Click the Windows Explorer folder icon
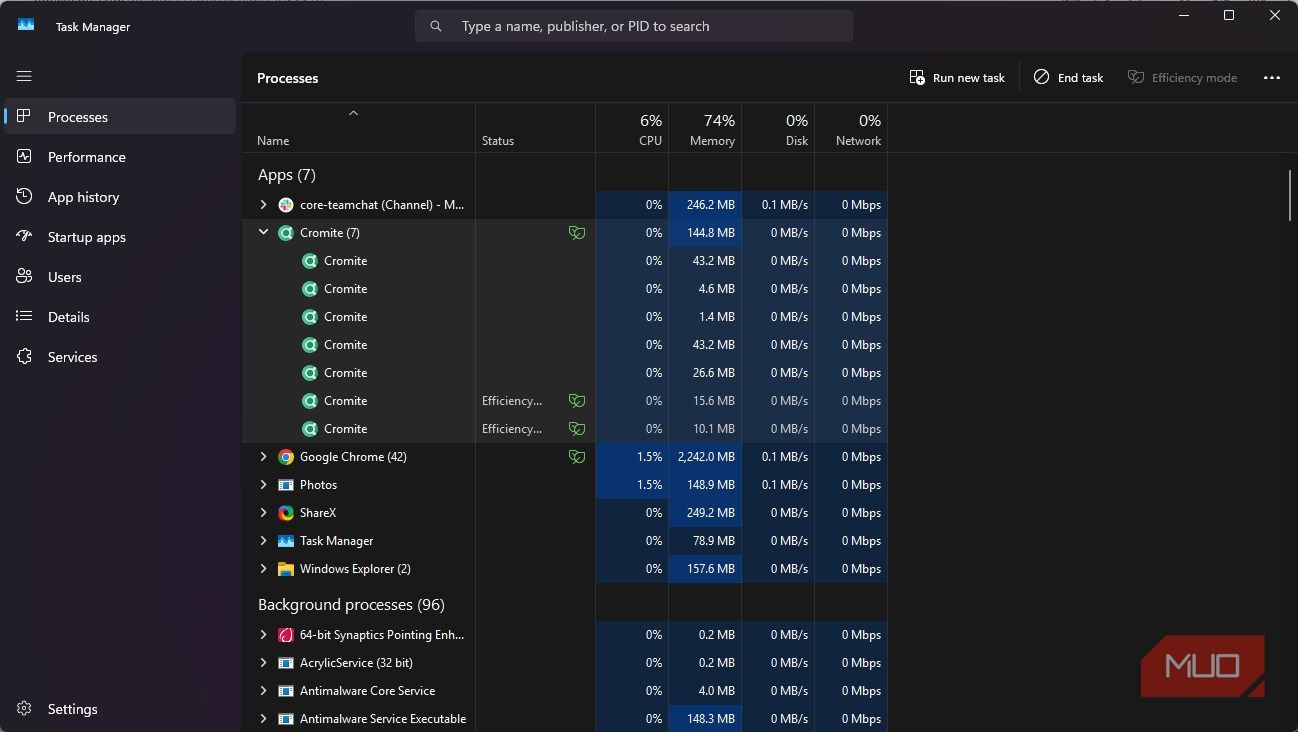Viewport: 1298px width, 732px height. coord(286,569)
